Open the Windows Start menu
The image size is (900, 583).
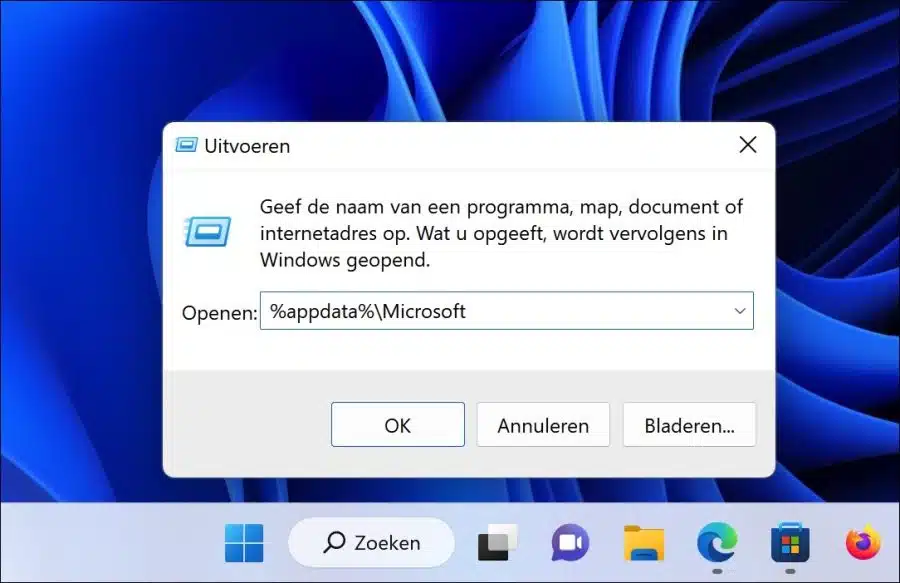244,542
